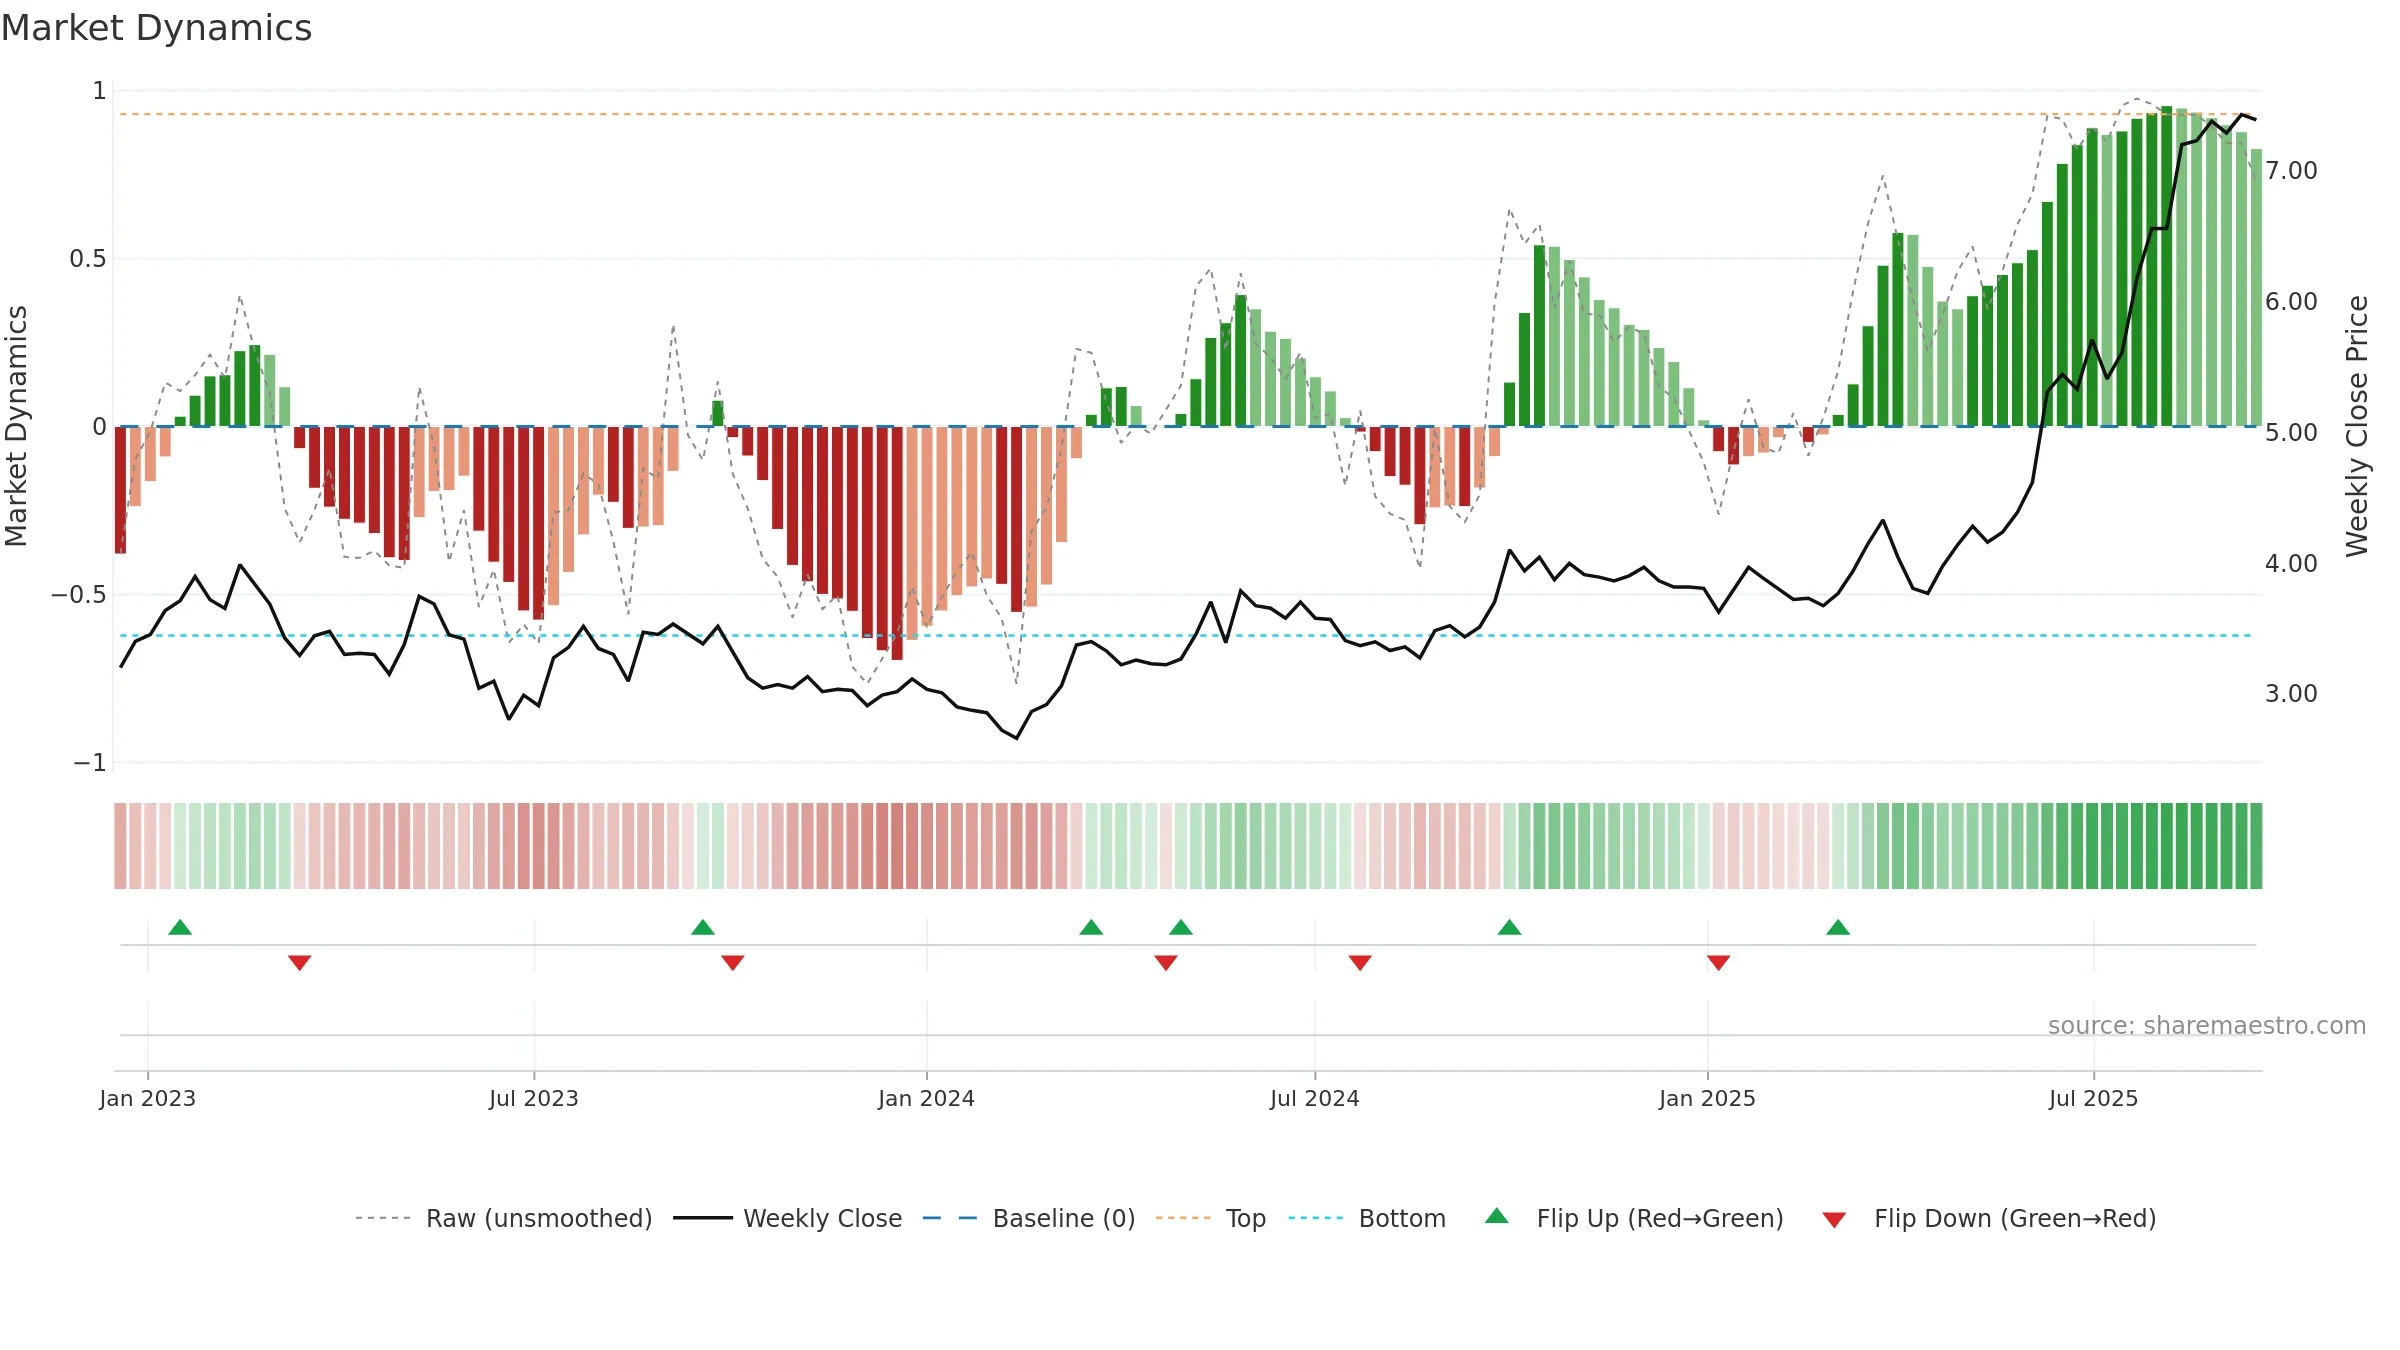
Task: Click the vertical Market Dynamics axis title
Action: click(16, 426)
